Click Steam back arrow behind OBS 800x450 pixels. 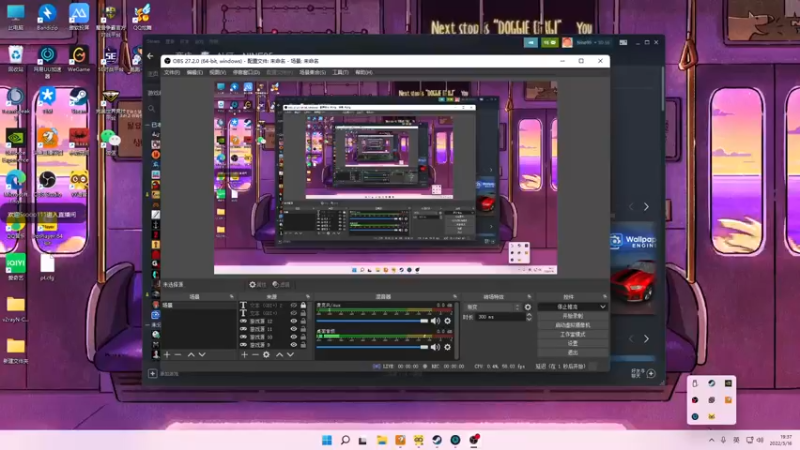[150, 56]
